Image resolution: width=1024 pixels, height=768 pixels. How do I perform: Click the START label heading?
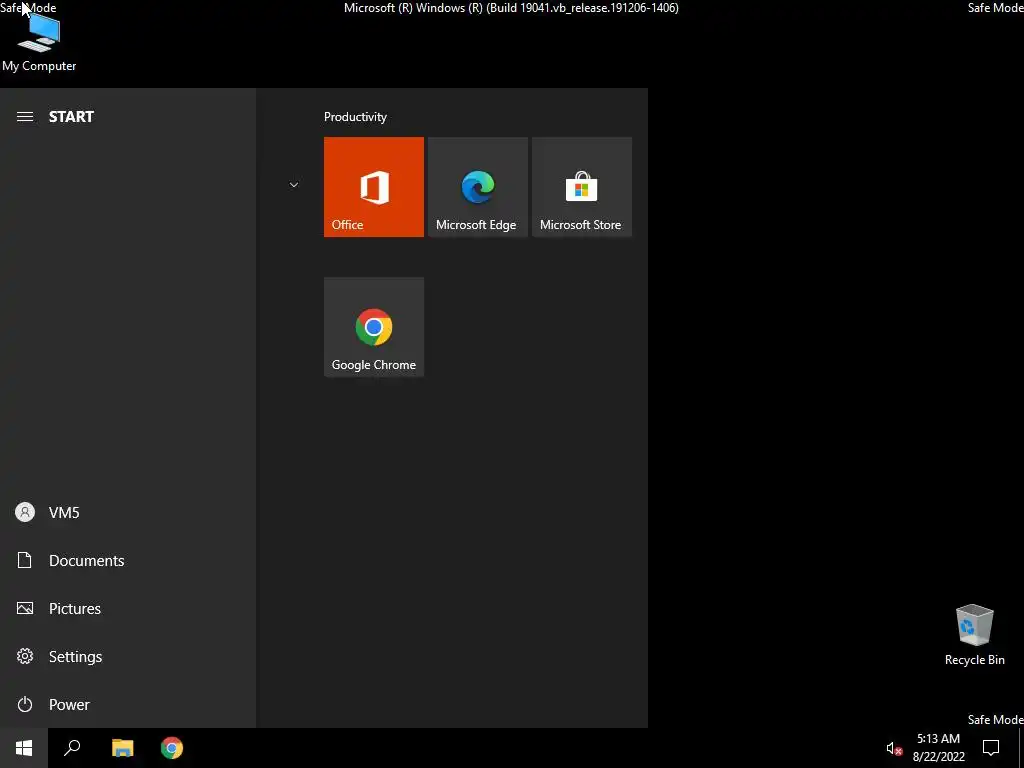click(x=71, y=117)
